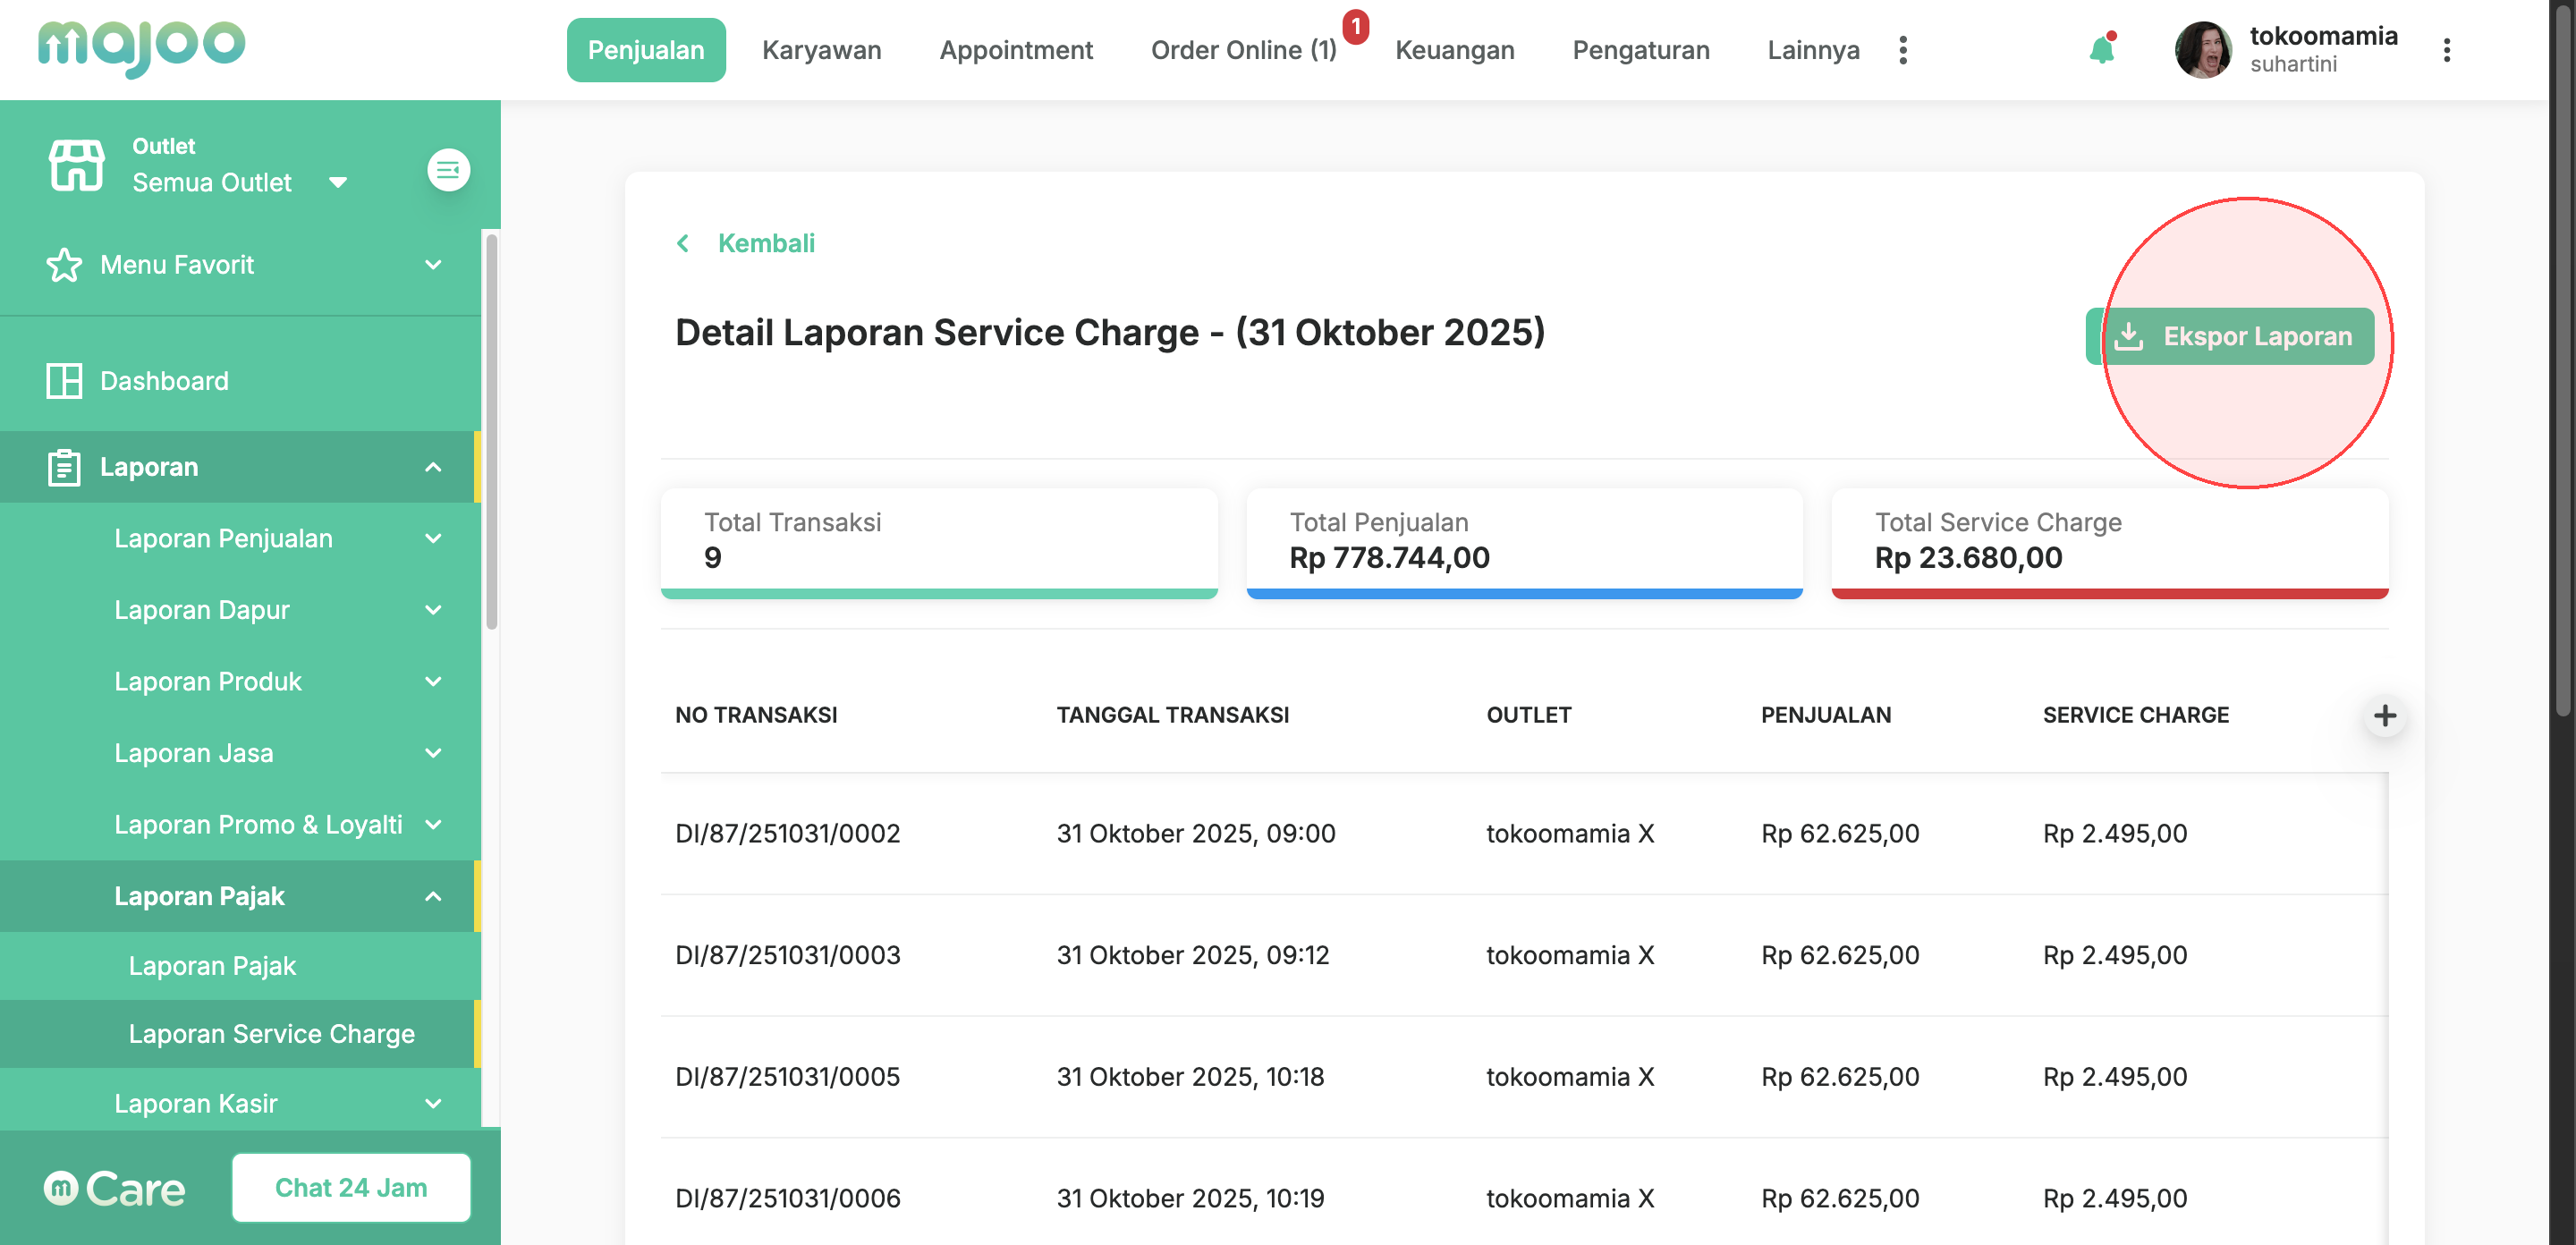The height and width of the screenshot is (1245, 2576).
Task: Click the sidebar collapse menu icon
Action: 448,170
